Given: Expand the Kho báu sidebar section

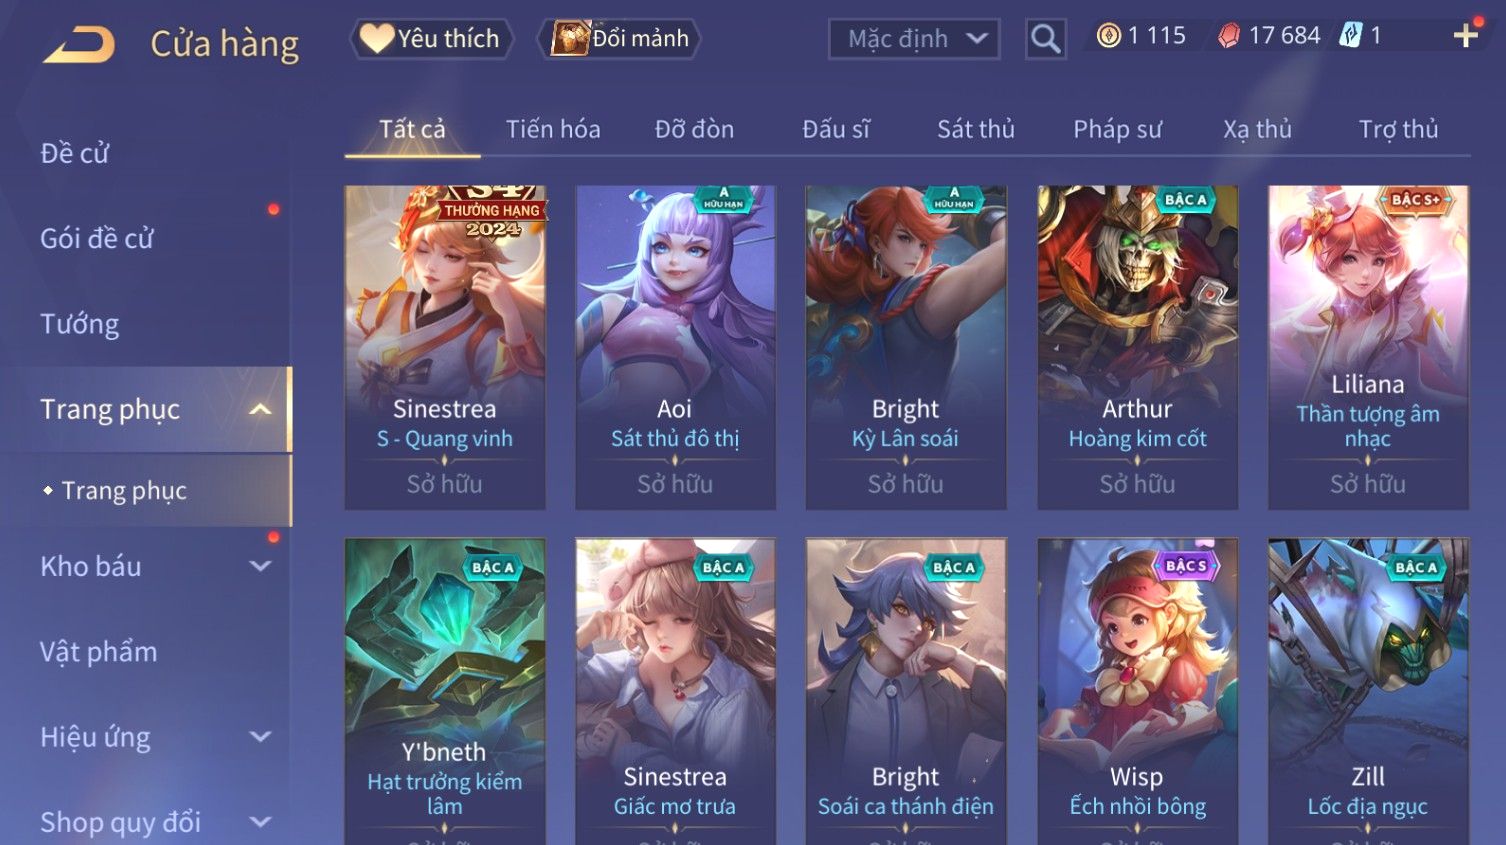Looking at the screenshot, I should (x=260, y=566).
